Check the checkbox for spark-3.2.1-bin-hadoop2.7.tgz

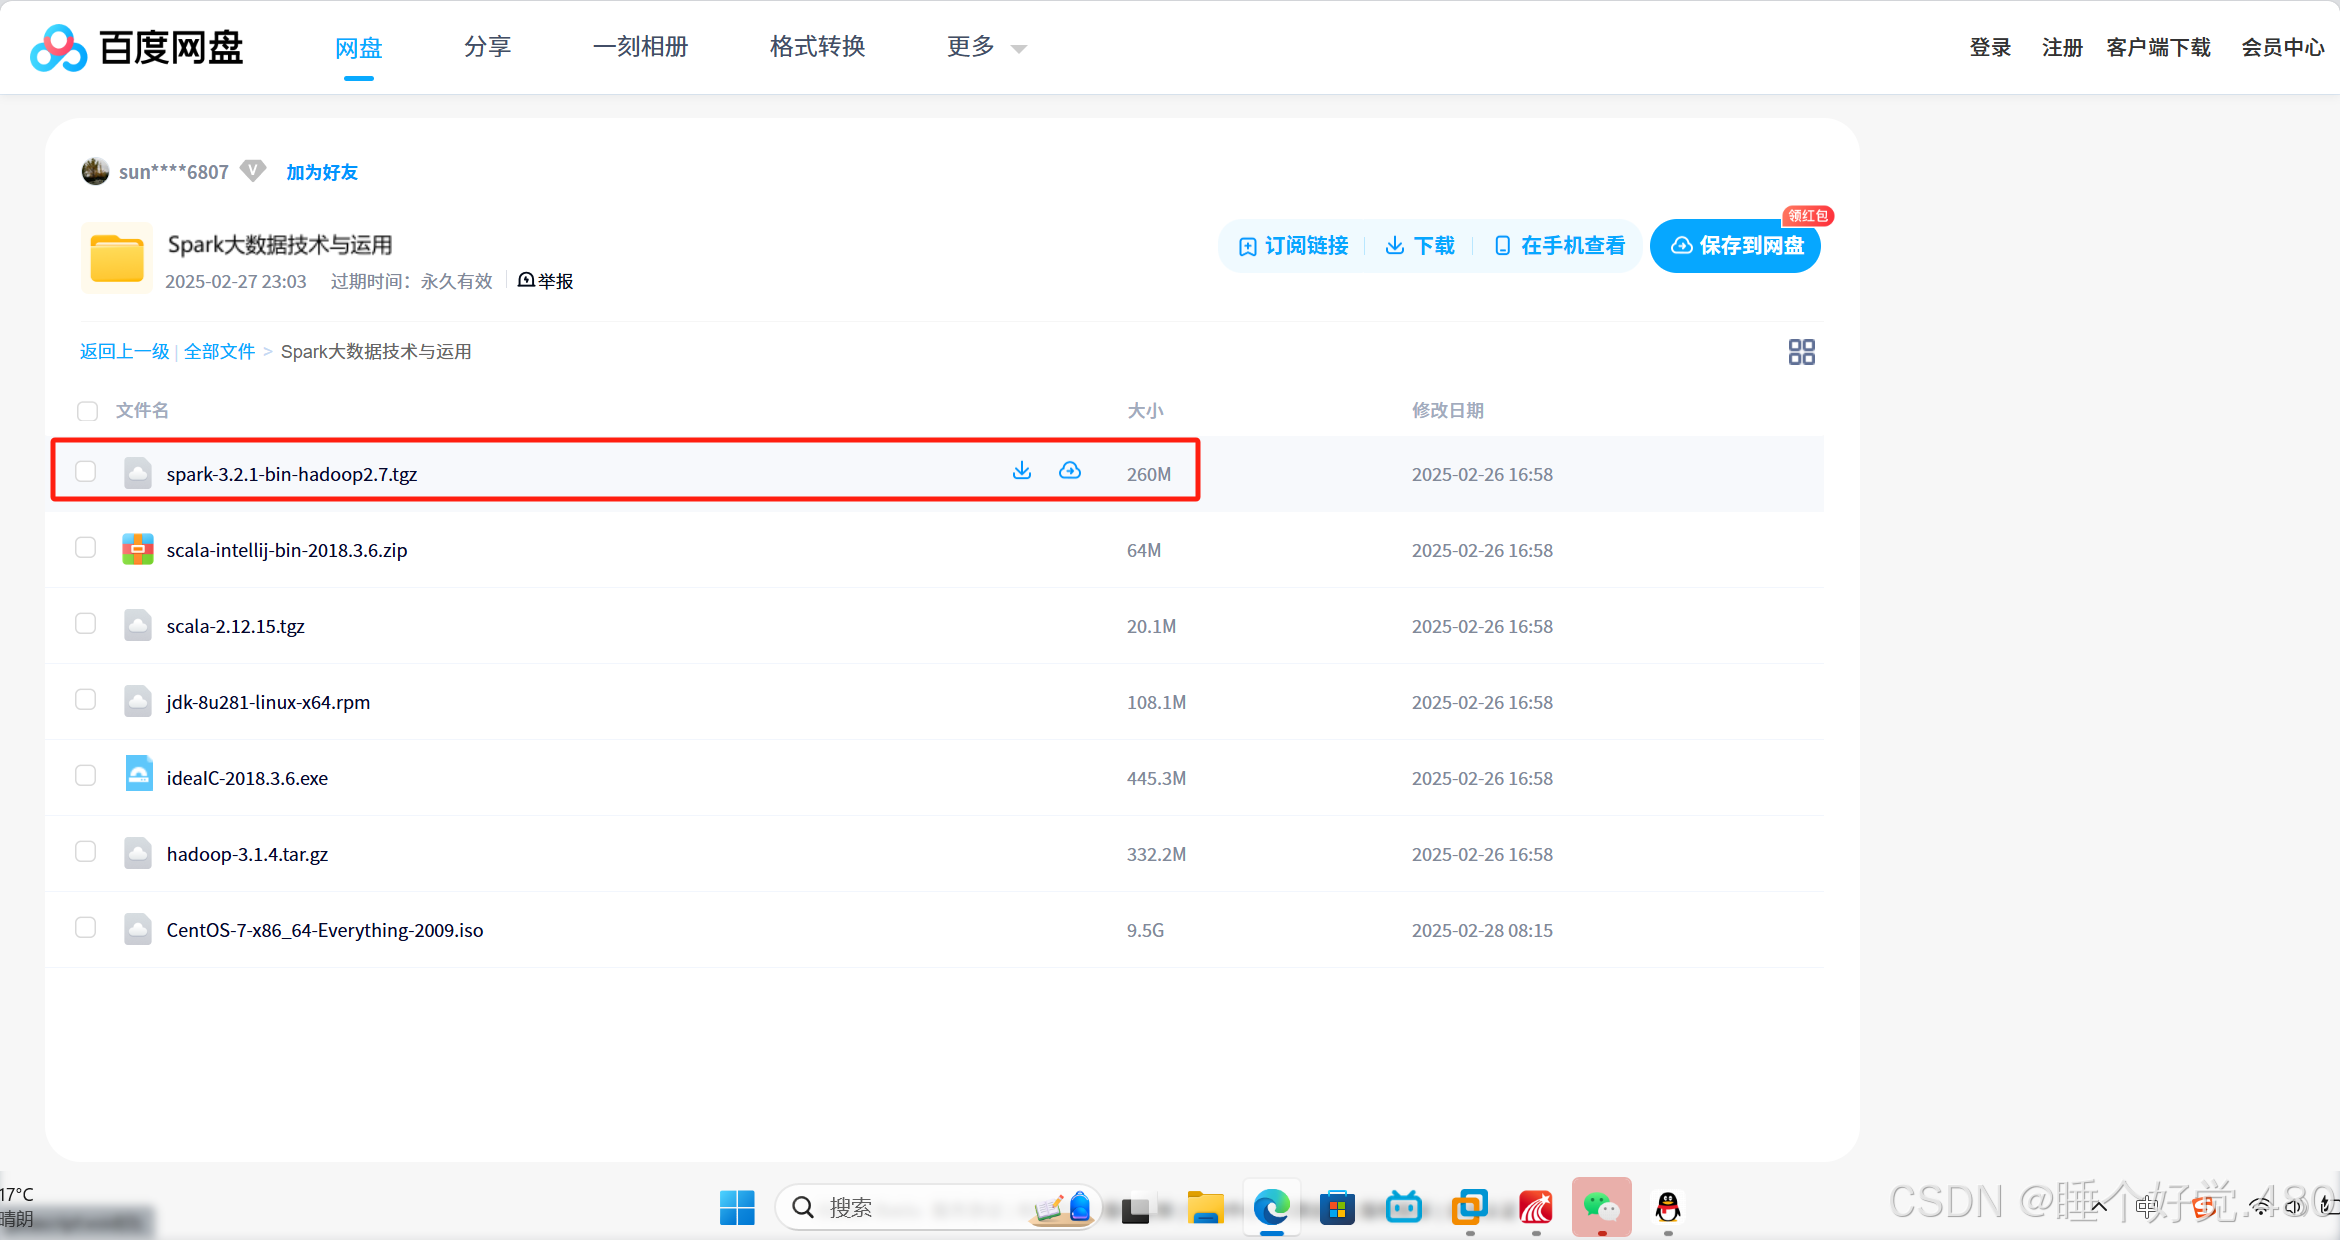click(x=86, y=470)
